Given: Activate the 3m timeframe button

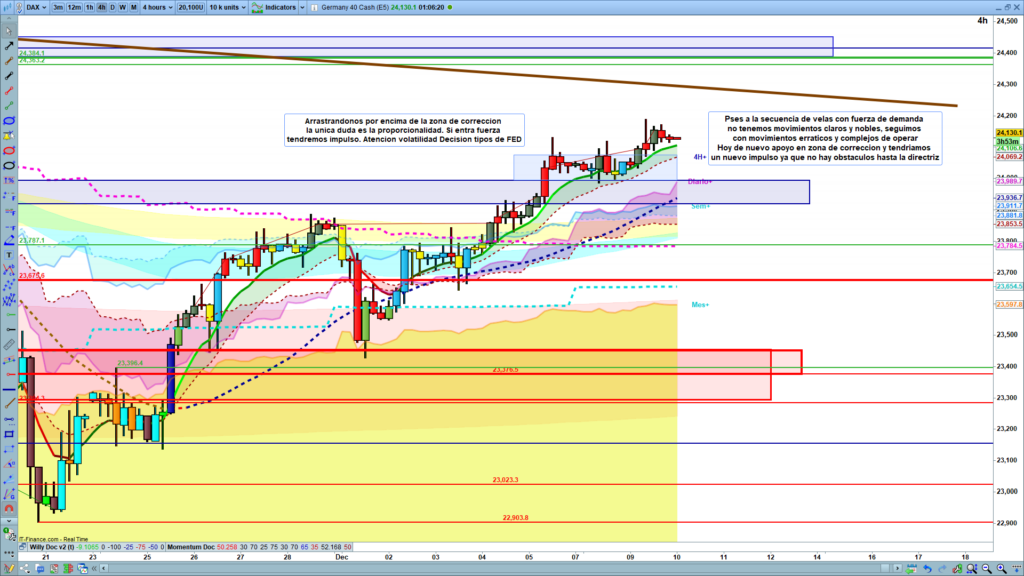Looking at the screenshot, I should [x=58, y=7].
